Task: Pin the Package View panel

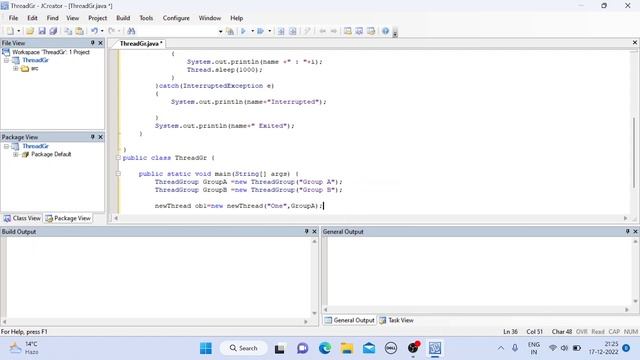Action: [93, 137]
